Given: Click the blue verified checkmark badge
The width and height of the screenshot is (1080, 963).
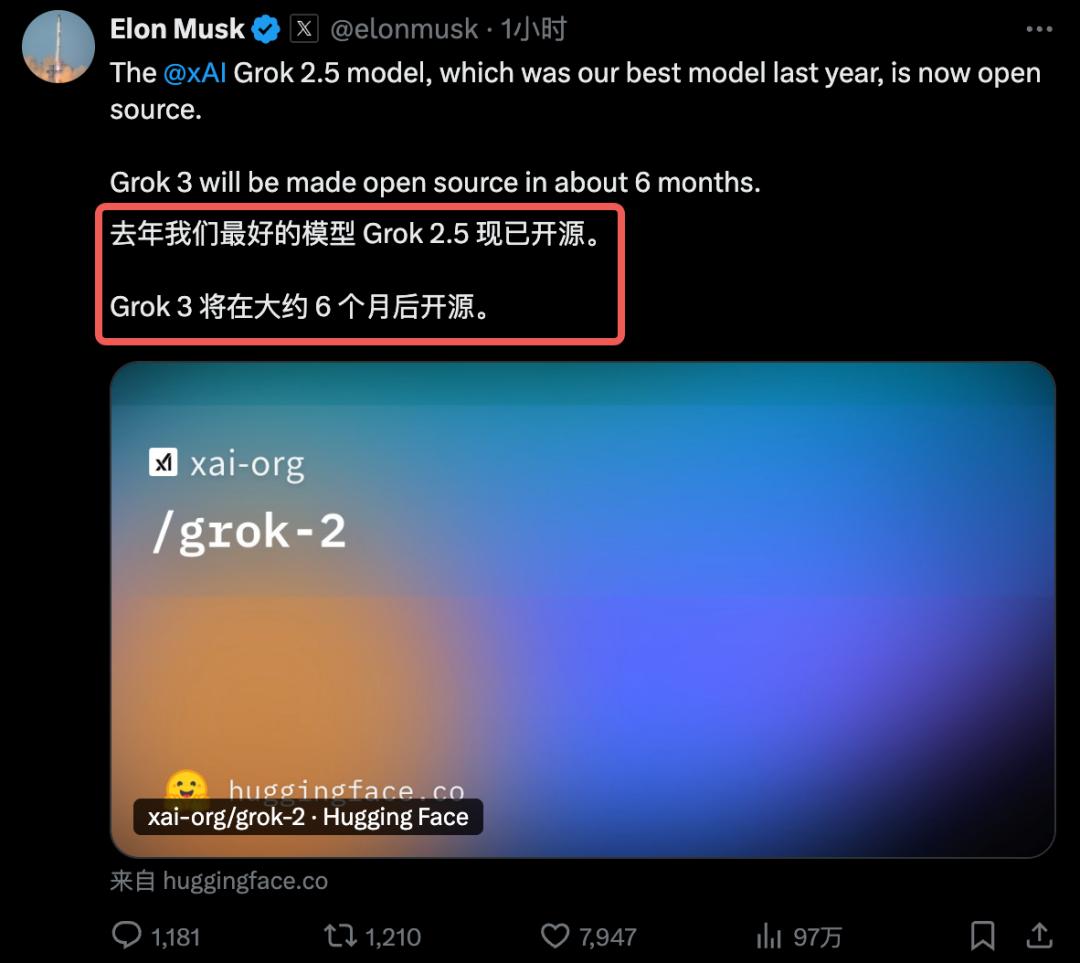Looking at the screenshot, I should click(266, 30).
